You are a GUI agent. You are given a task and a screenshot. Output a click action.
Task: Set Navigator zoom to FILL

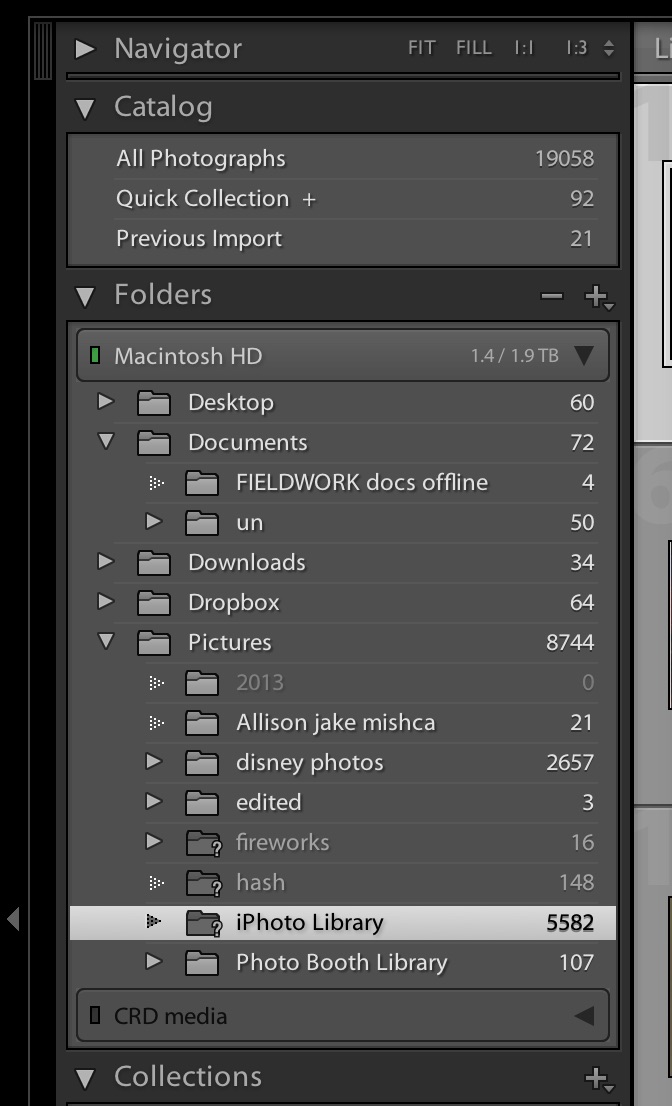pyautogui.click(x=473, y=48)
